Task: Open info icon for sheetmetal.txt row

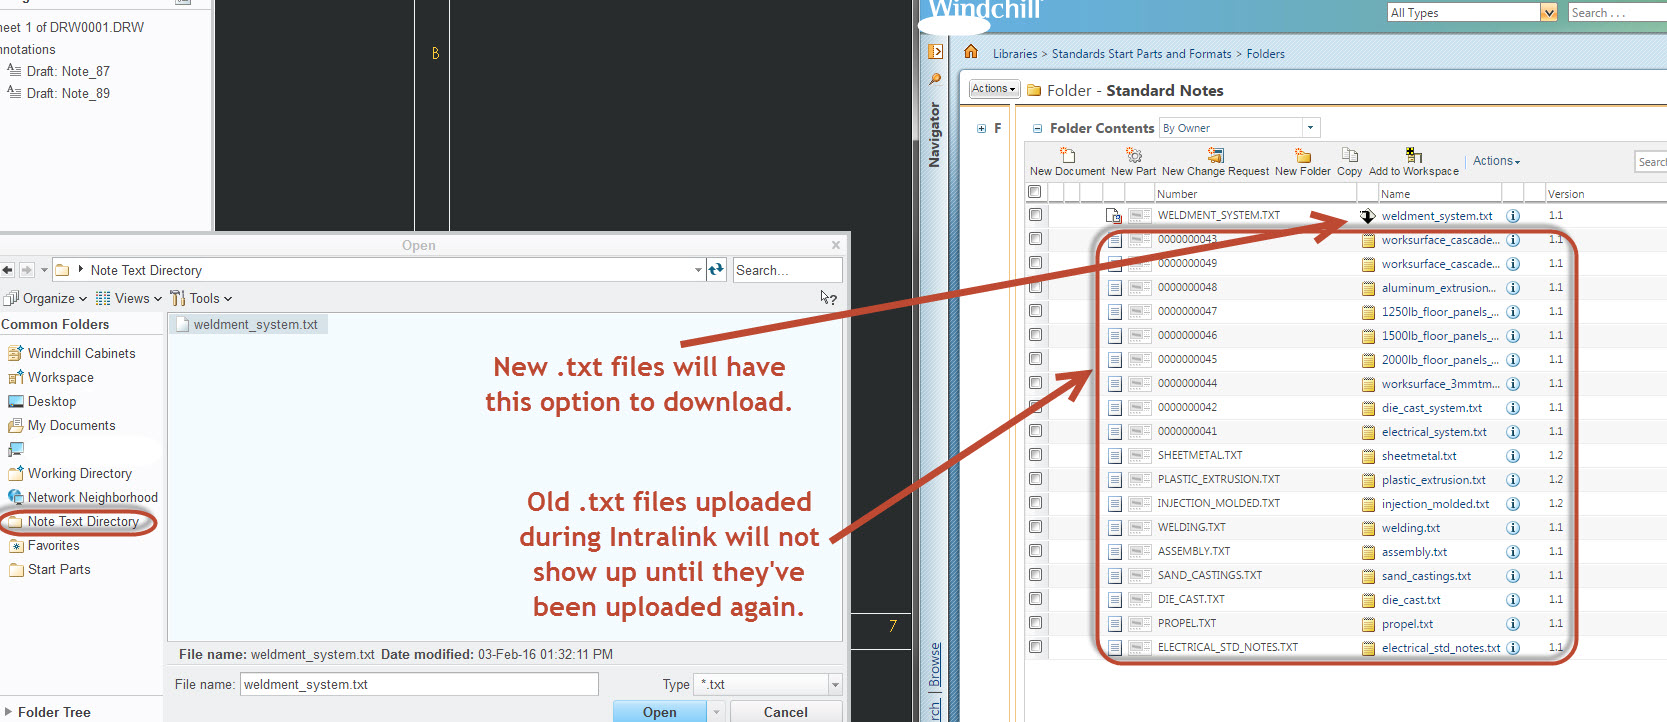Action: pyautogui.click(x=1513, y=456)
